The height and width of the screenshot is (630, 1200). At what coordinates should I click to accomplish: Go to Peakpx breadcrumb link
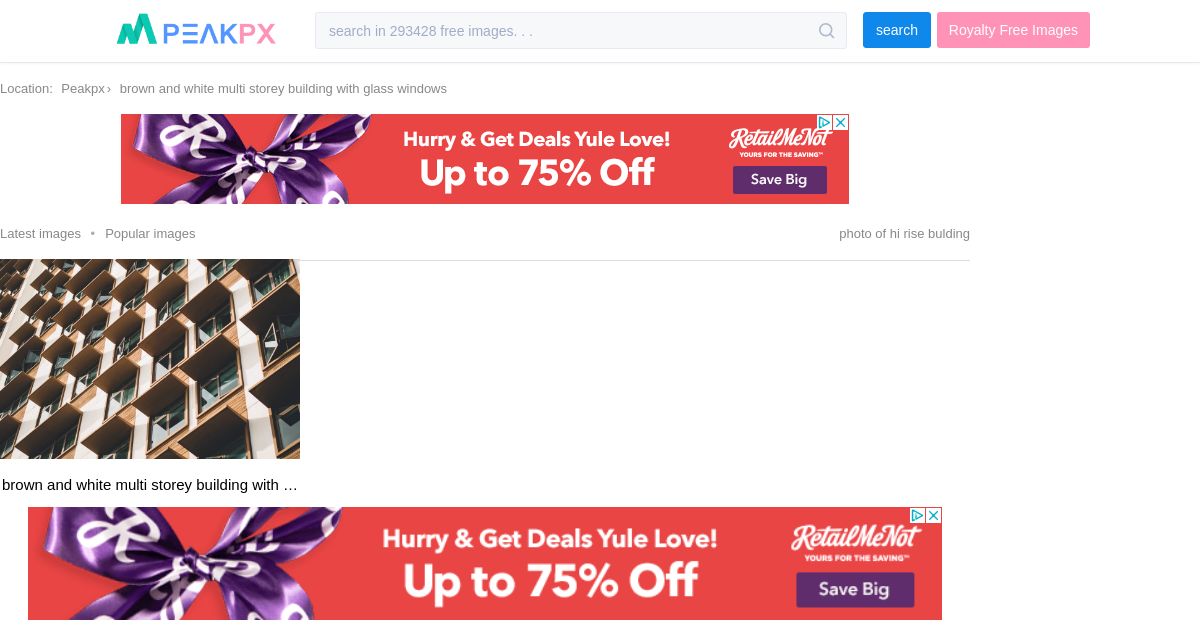83,88
